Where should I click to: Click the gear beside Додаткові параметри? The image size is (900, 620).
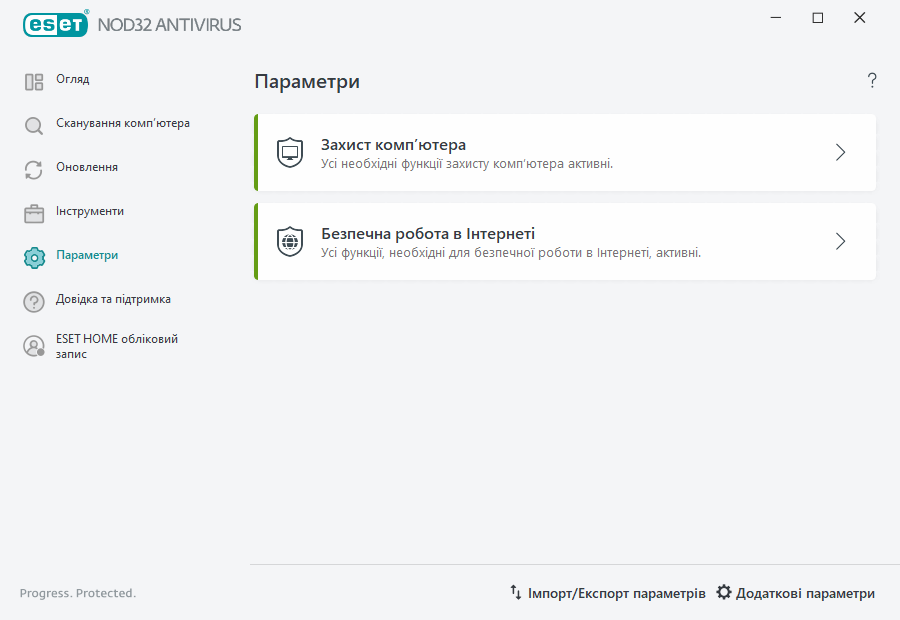tap(724, 592)
